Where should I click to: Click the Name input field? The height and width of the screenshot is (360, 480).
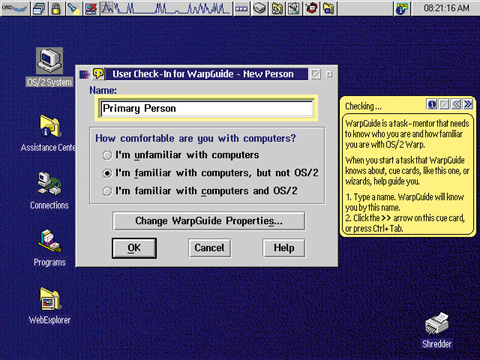207,108
